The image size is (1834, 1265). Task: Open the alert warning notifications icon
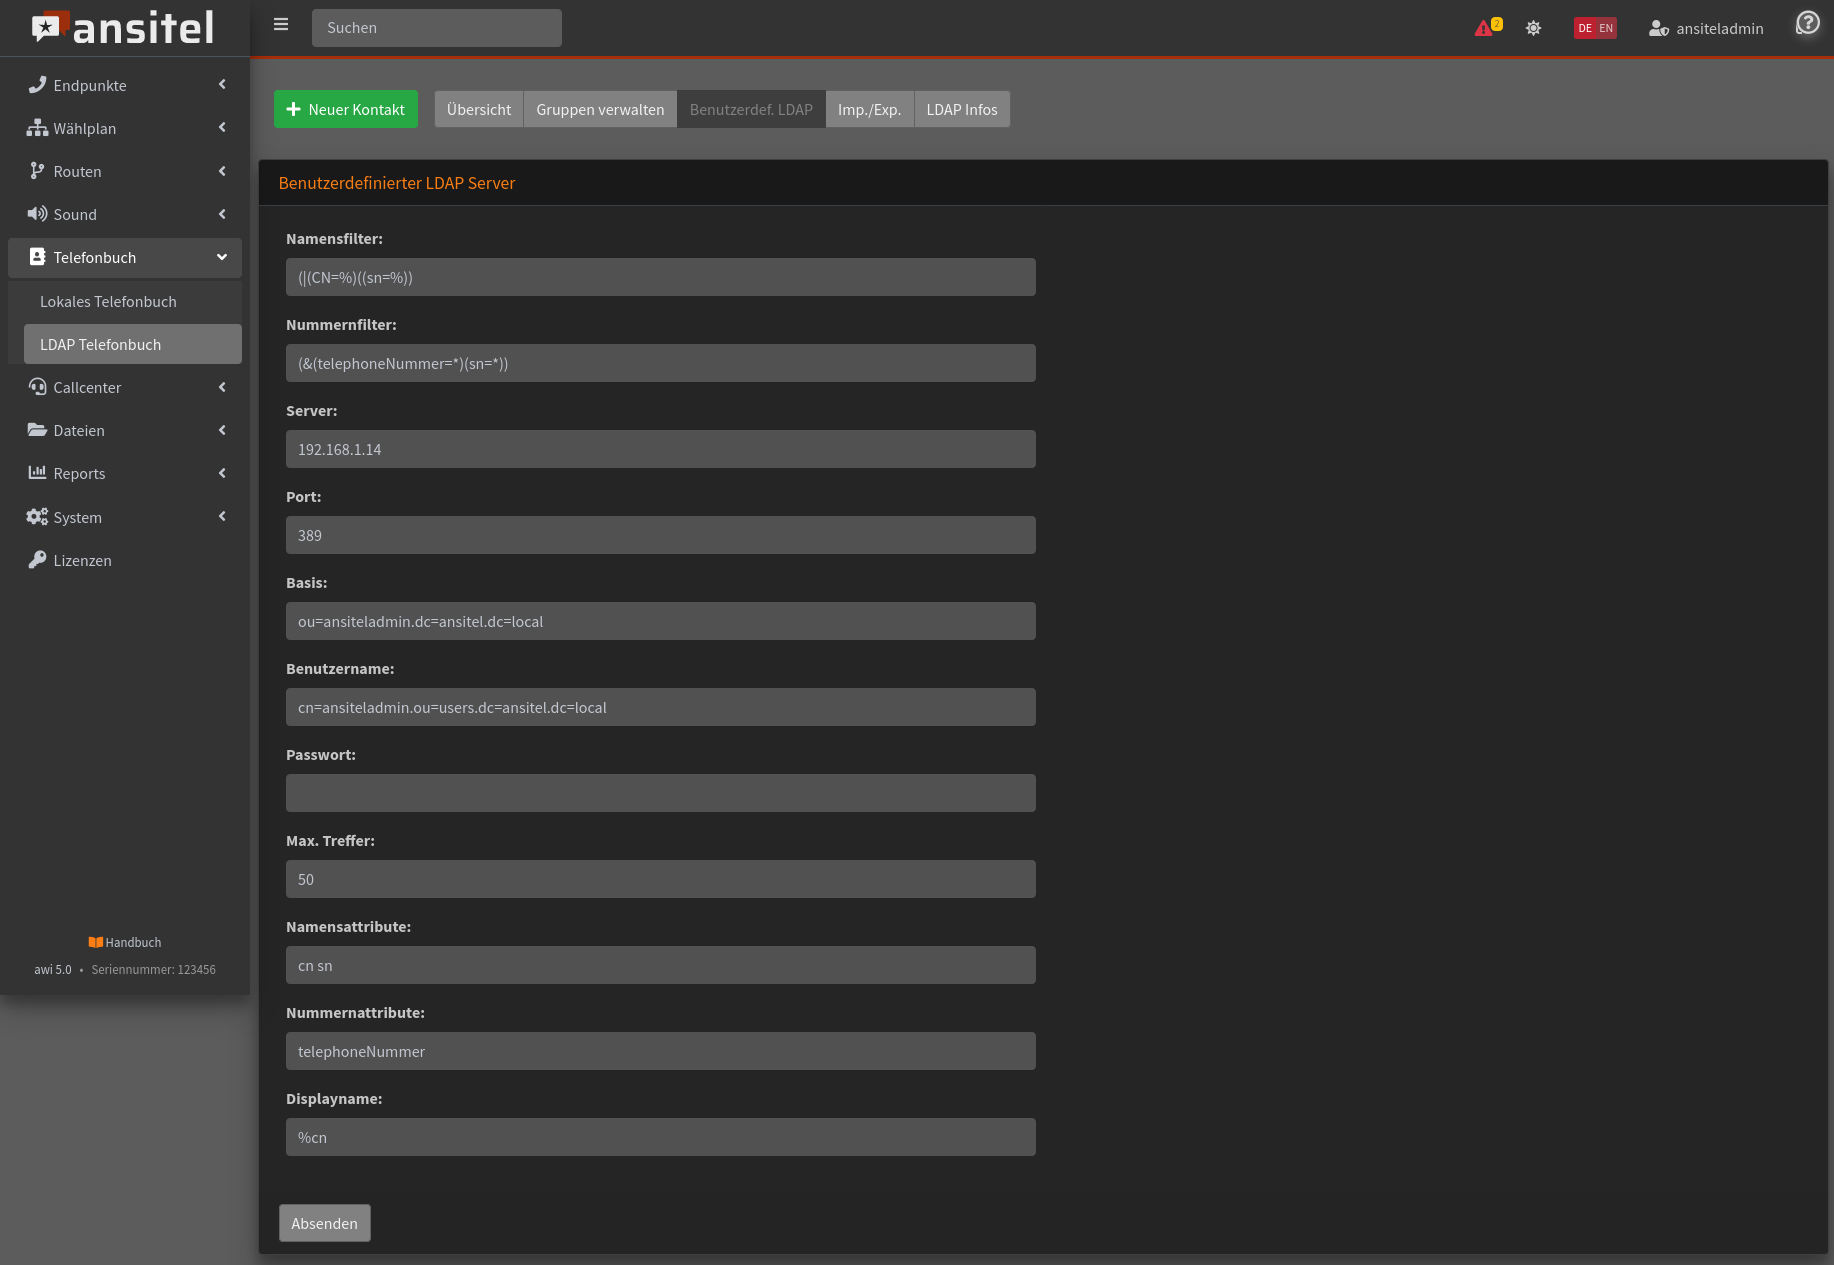point(1486,28)
